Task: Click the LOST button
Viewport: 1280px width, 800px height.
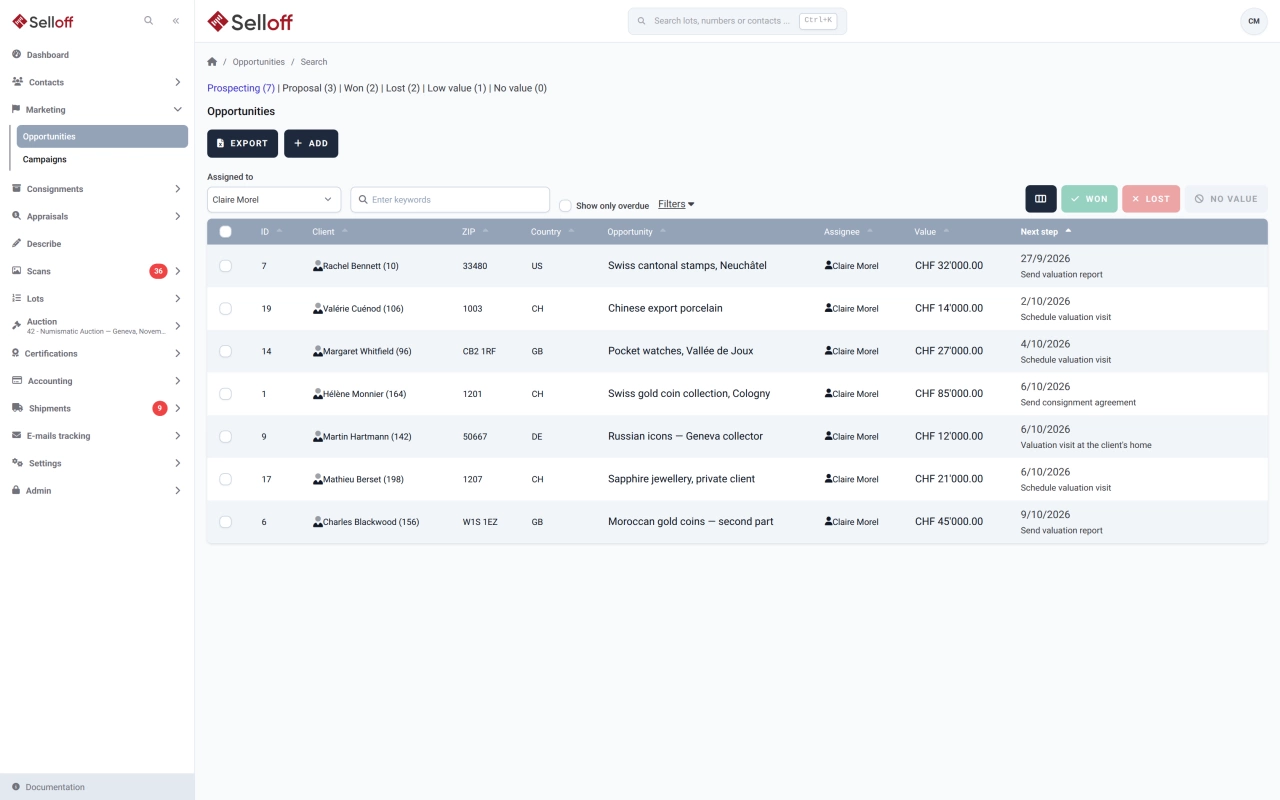Action: pyautogui.click(x=1151, y=199)
